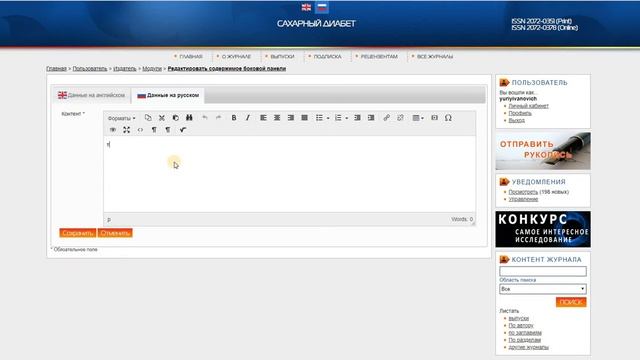Switch site language to English flag
This screenshot has height=360, width=640.
click(306, 7)
